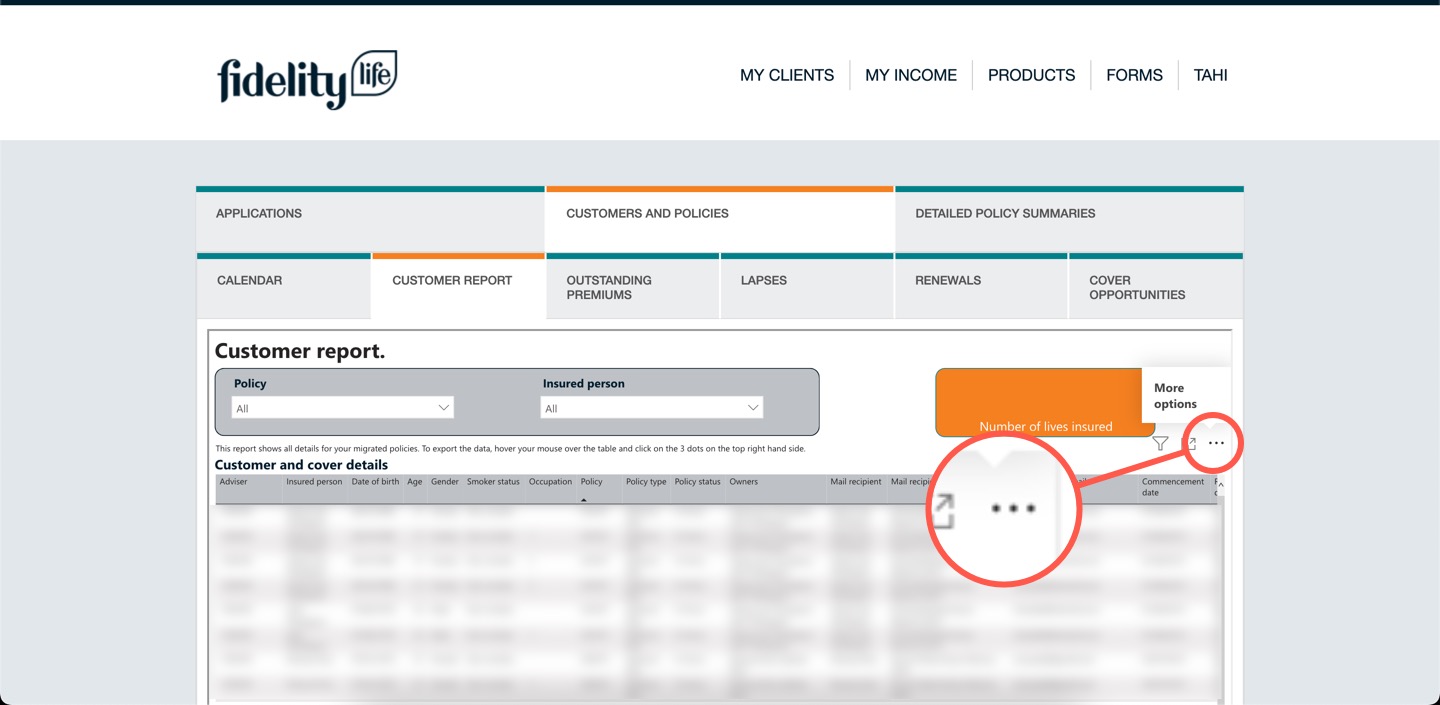Switch to the DETAILED POLICY SUMMARIES tab
Screen dimensions: 1440x705
tap(1068, 214)
